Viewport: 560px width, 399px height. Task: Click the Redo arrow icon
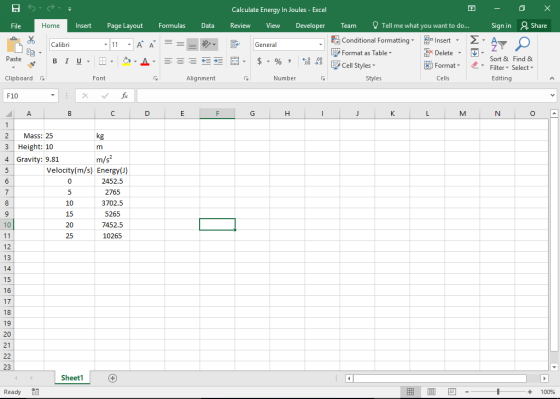(51, 8)
